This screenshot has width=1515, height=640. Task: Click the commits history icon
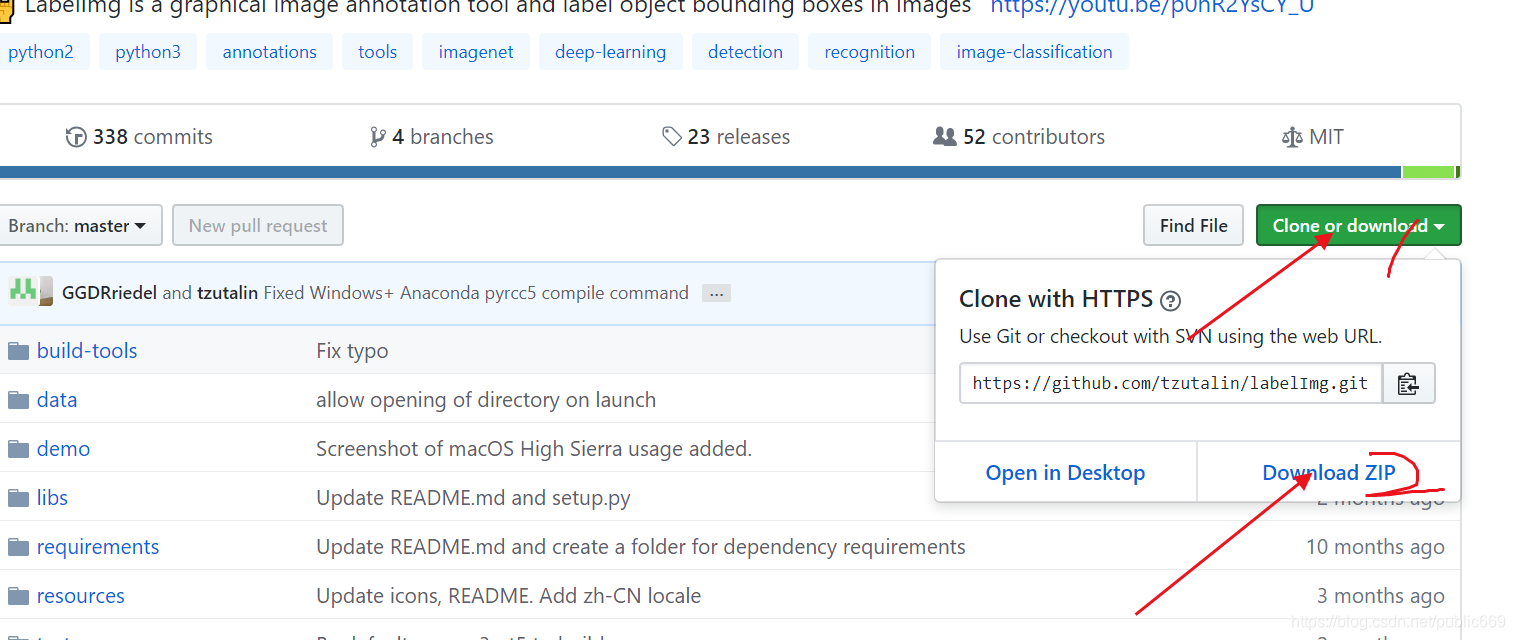76,137
